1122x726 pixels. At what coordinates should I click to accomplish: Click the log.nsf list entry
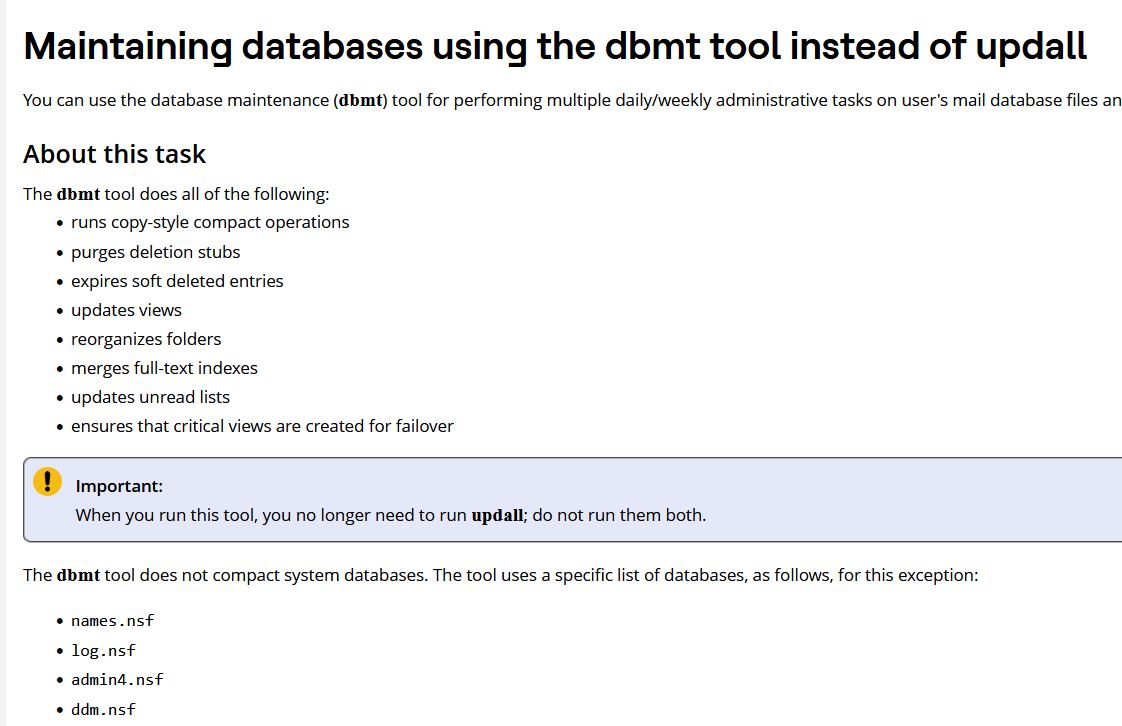[103, 650]
